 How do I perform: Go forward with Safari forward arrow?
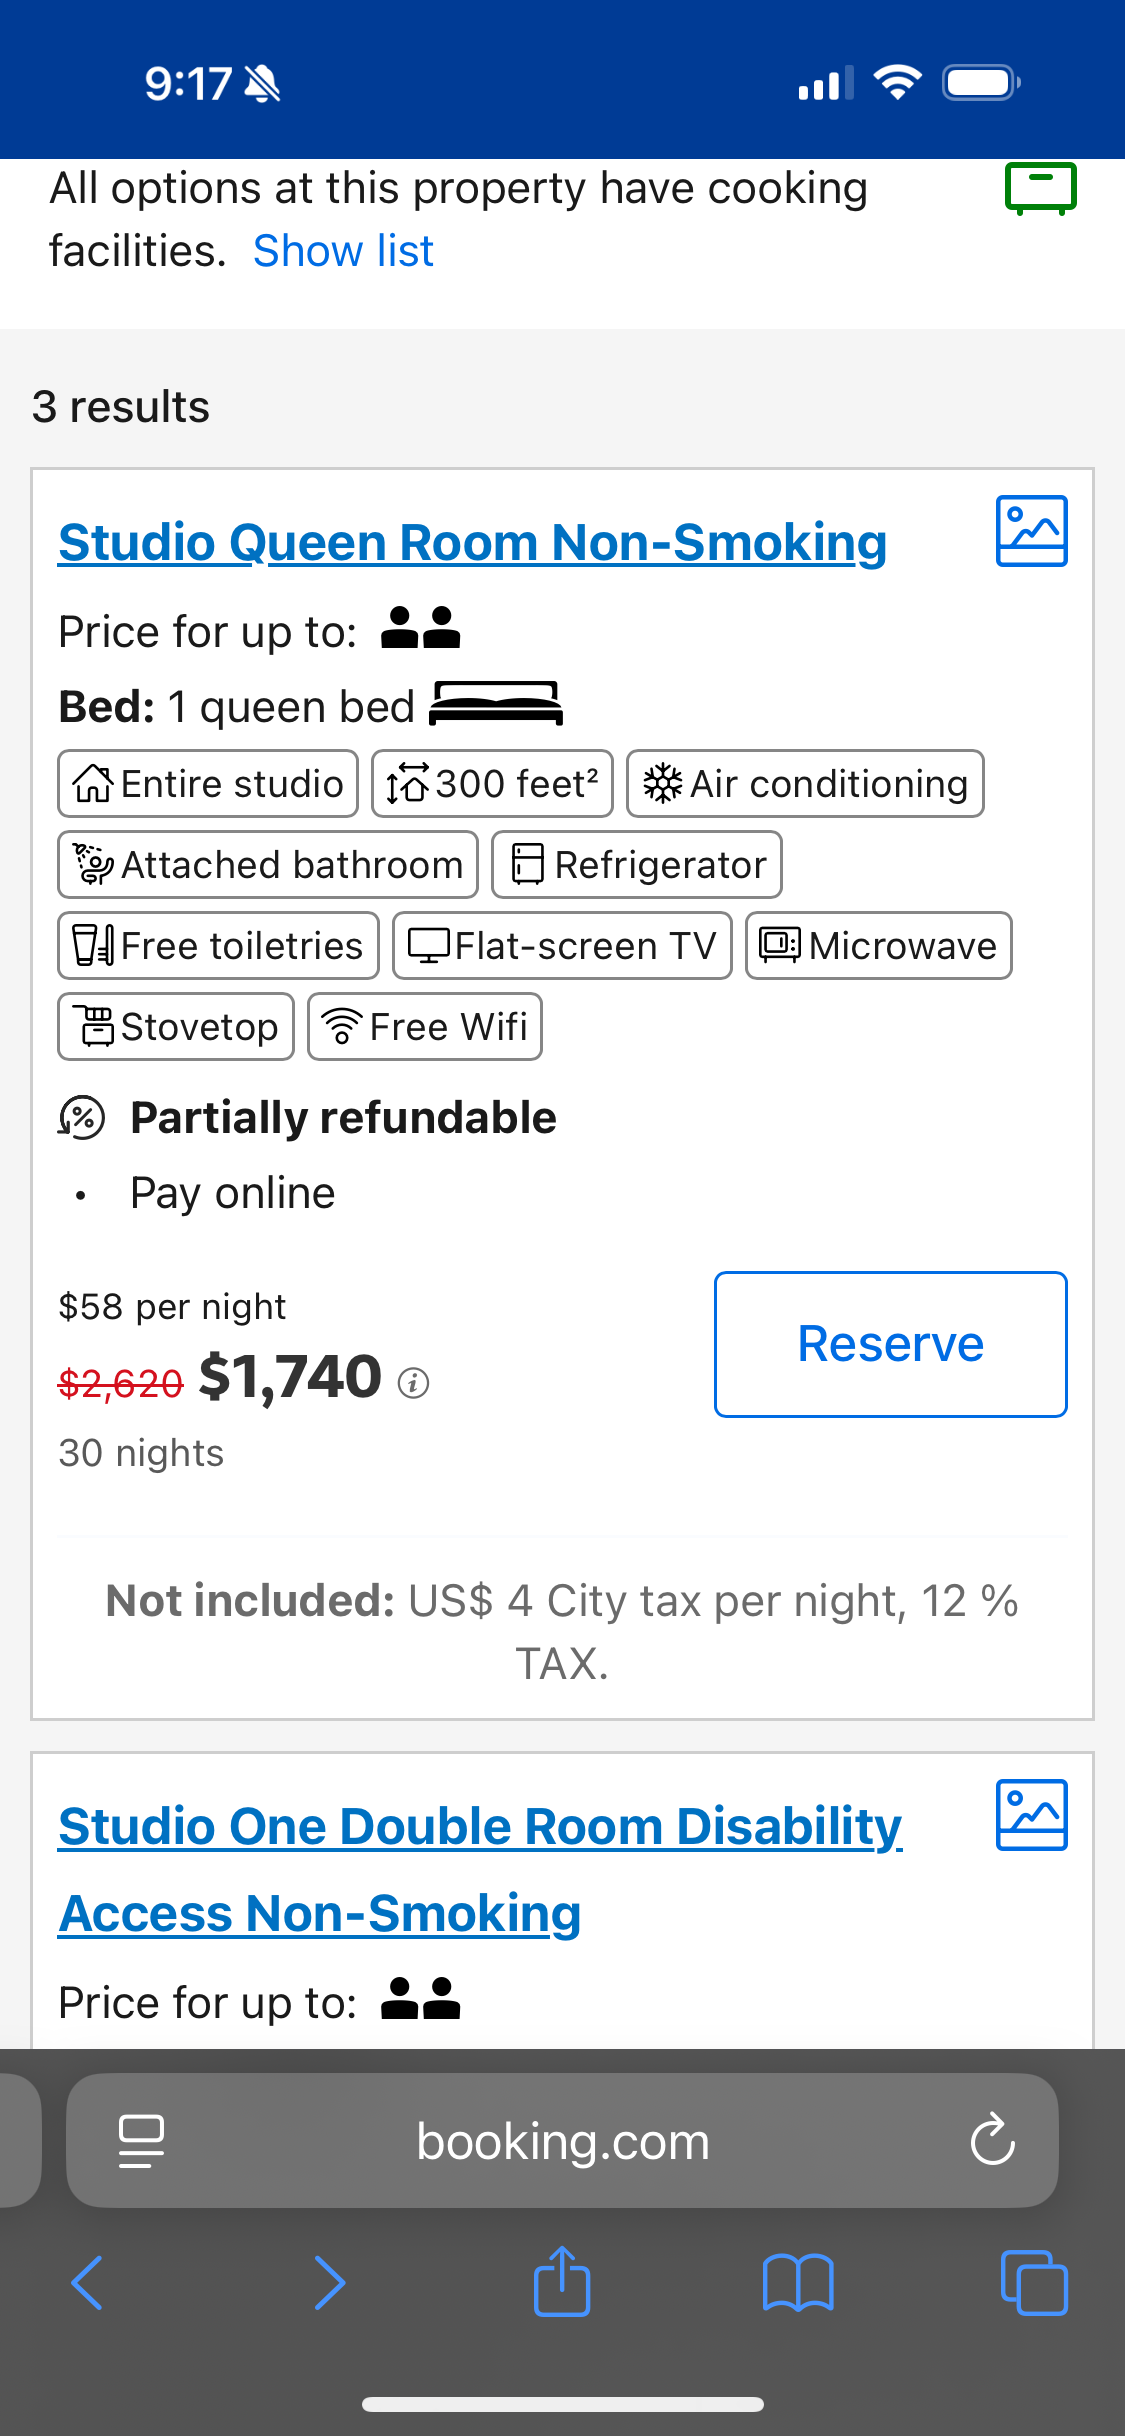(329, 2282)
